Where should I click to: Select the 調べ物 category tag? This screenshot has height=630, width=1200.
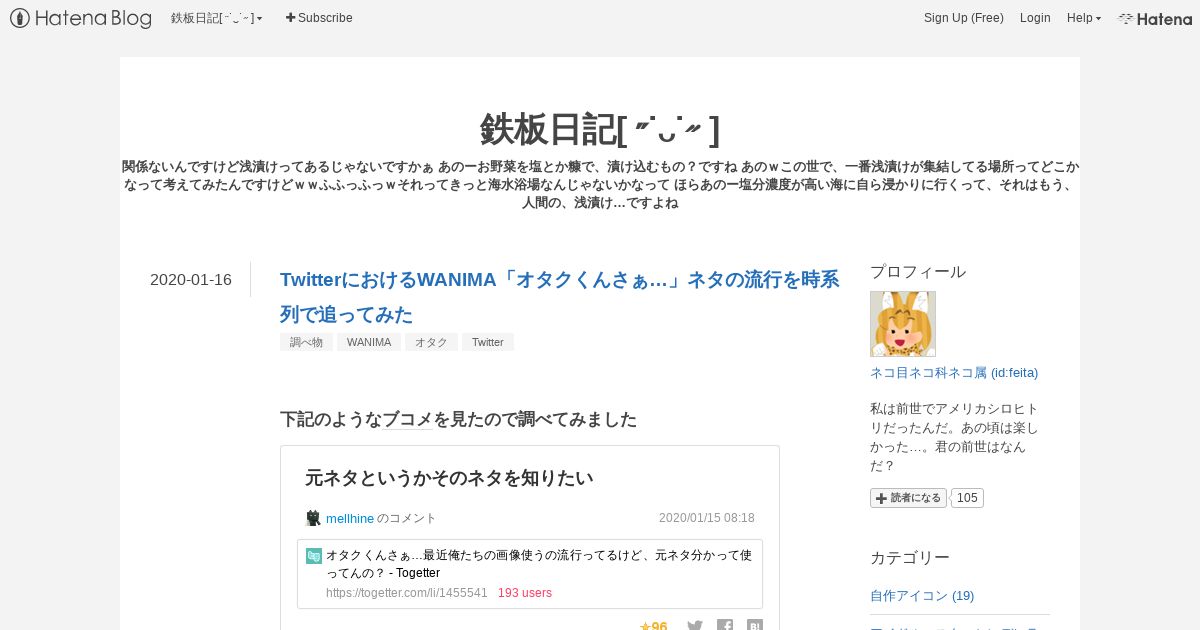point(306,342)
